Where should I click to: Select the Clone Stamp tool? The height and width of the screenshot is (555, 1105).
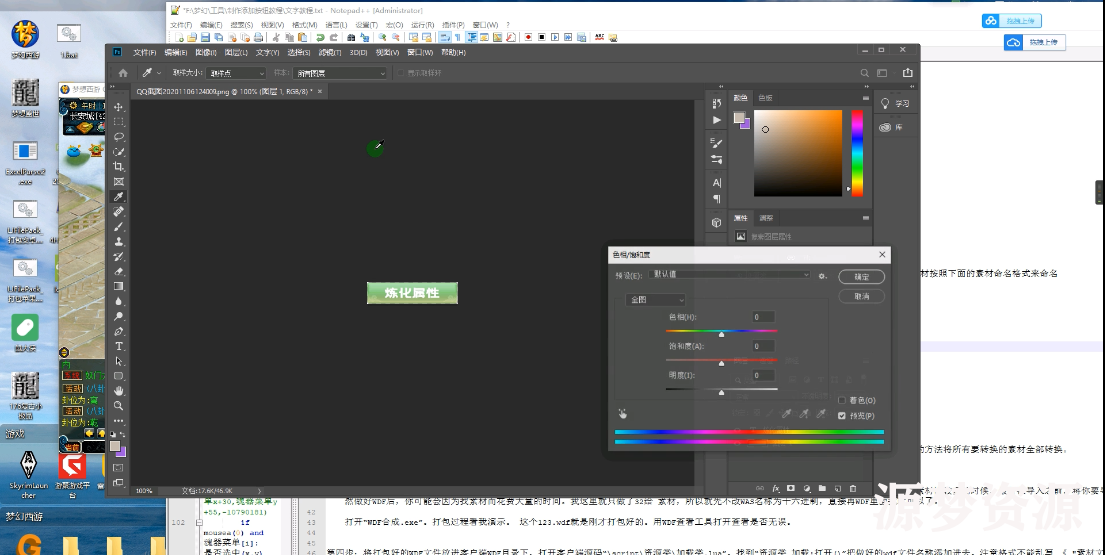point(118,242)
